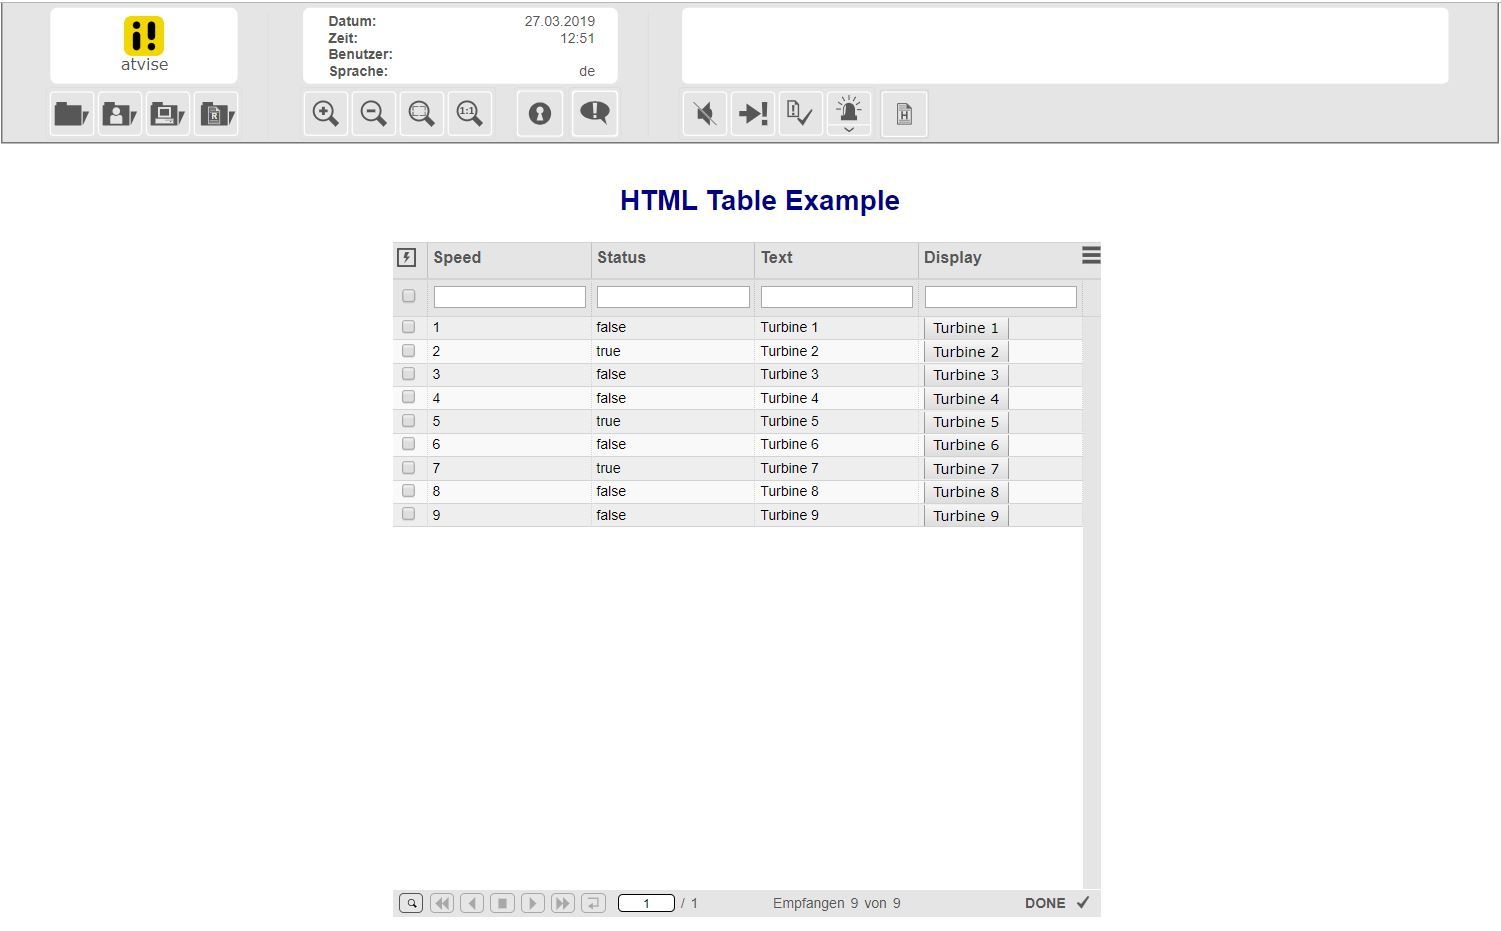Click the Turbine 8 display button
Viewport: 1501px width, 931px height.
[966, 492]
